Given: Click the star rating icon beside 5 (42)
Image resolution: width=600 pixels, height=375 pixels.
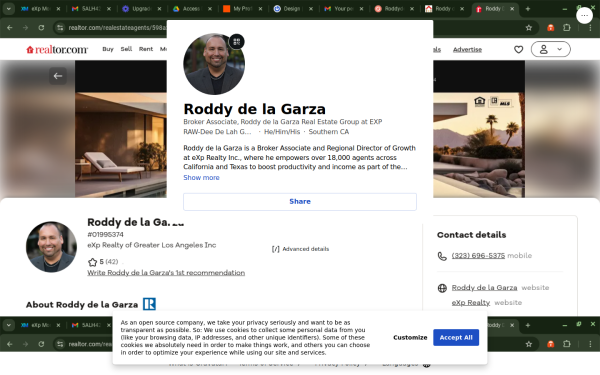Looking at the screenshot, I should pos(92,262).
